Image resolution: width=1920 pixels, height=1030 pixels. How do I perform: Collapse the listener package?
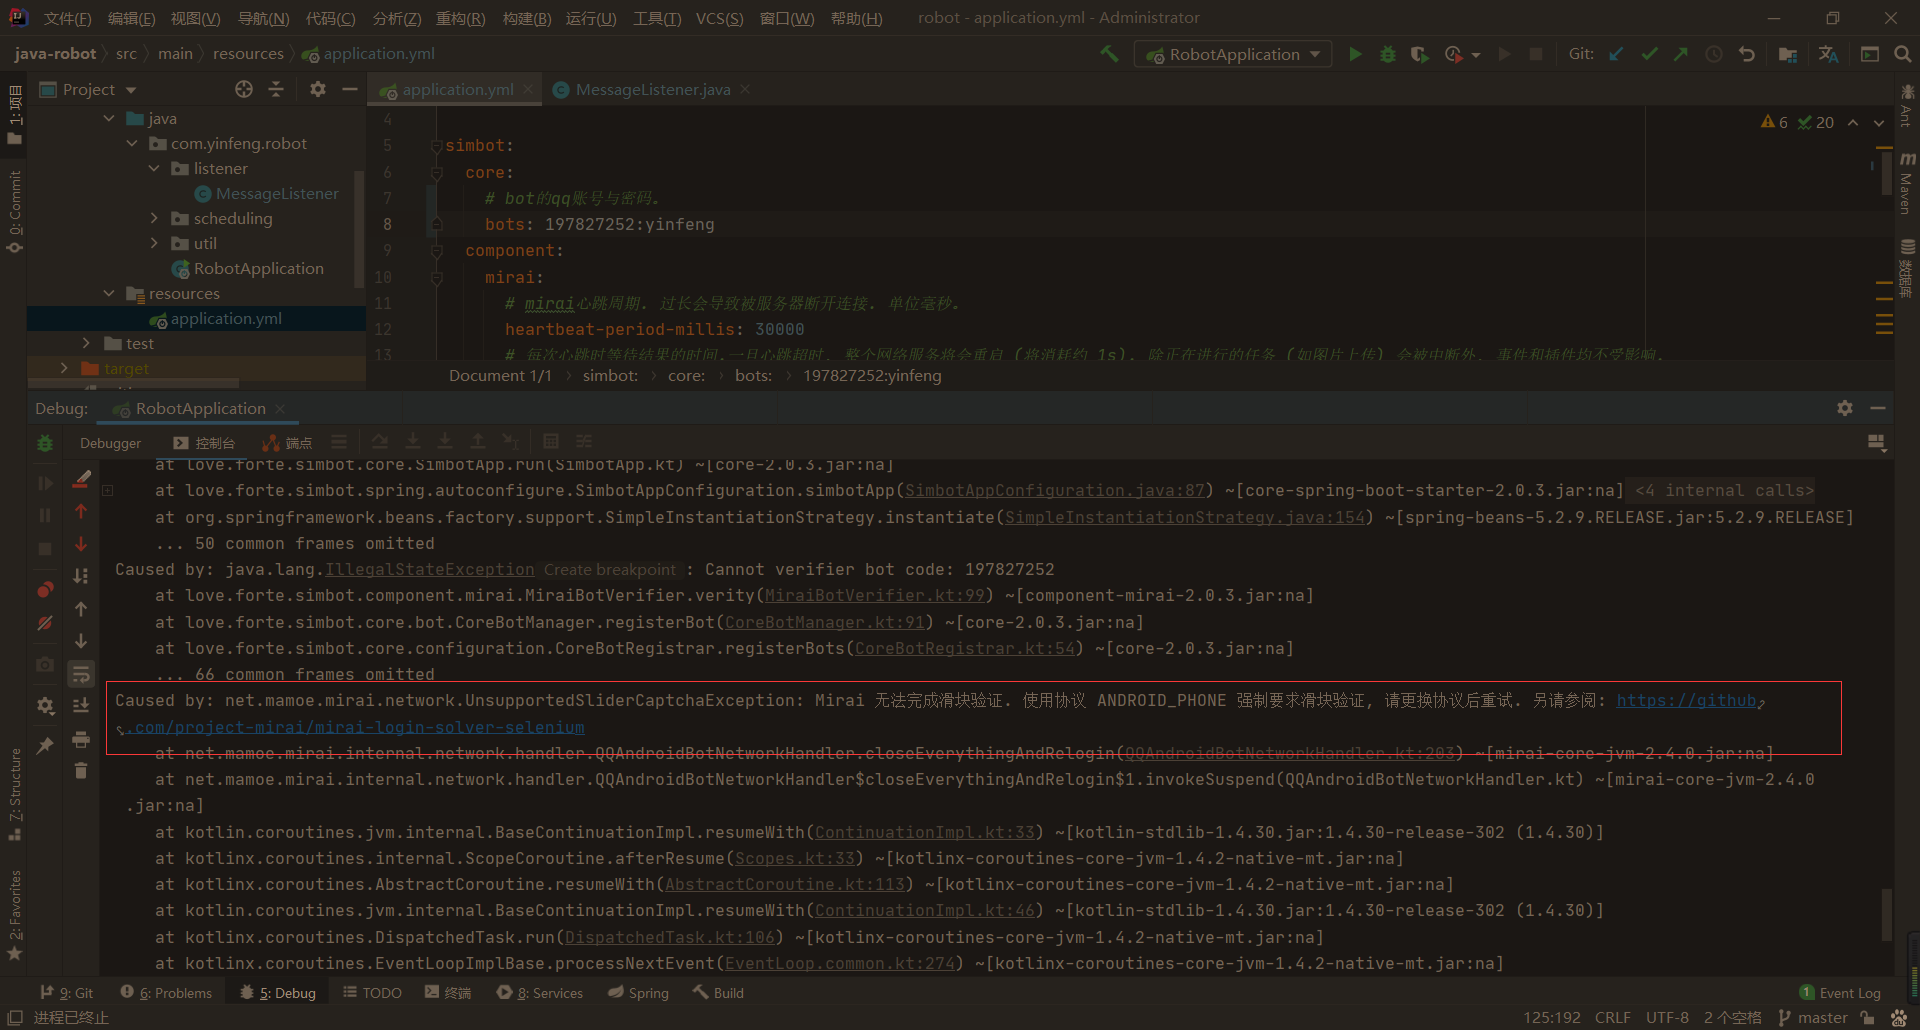[154, 168]
